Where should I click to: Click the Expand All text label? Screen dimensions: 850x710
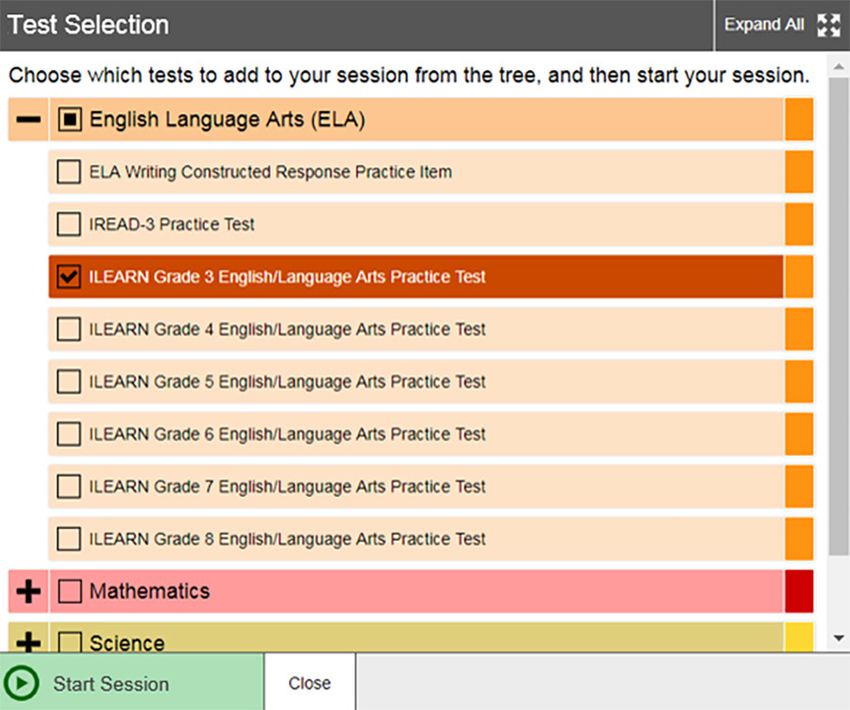point(764,25)
